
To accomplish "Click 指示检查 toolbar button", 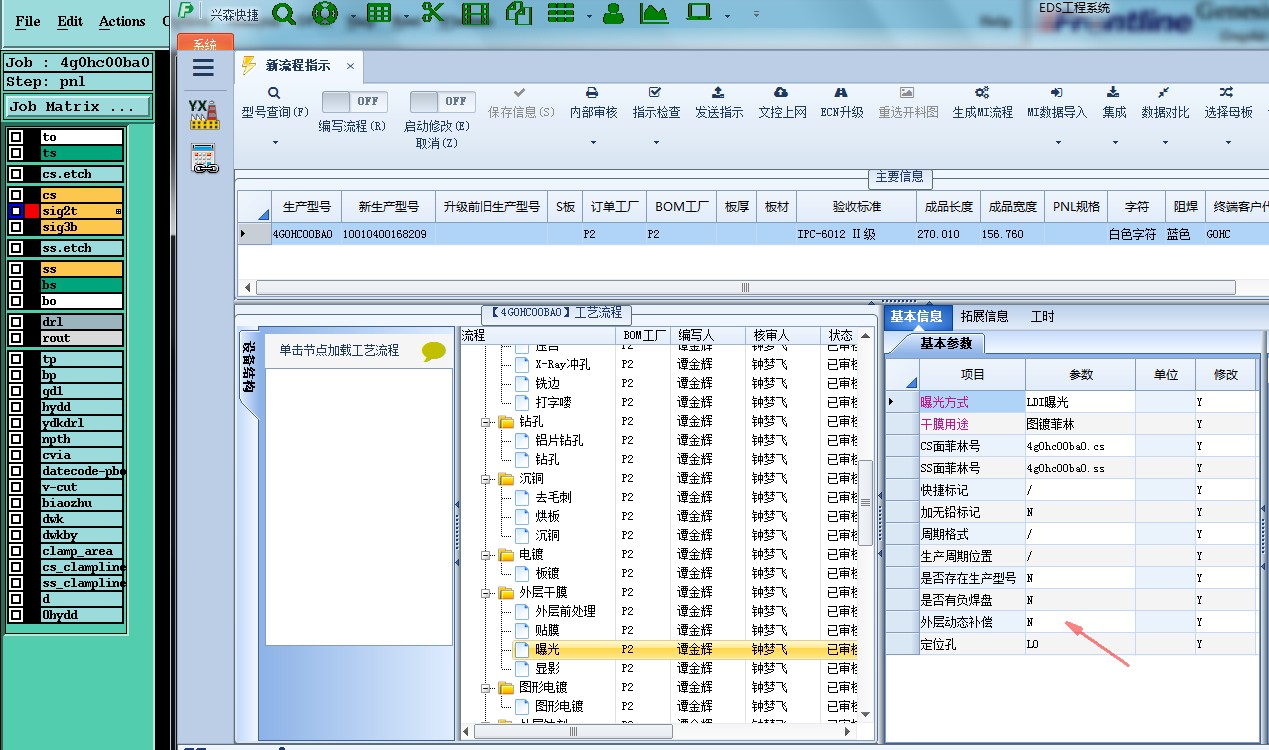I will pyautogui.click(x=656, y=102).
